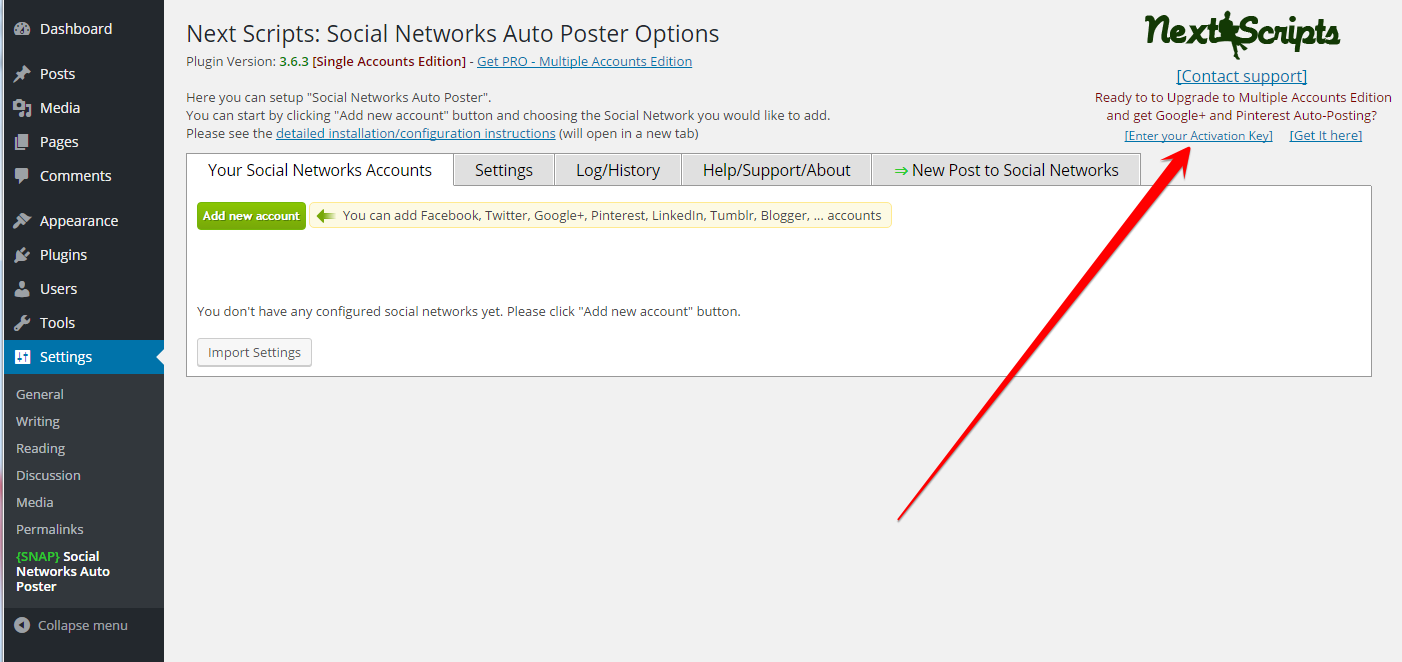Open the Users menu

(58, 289)
